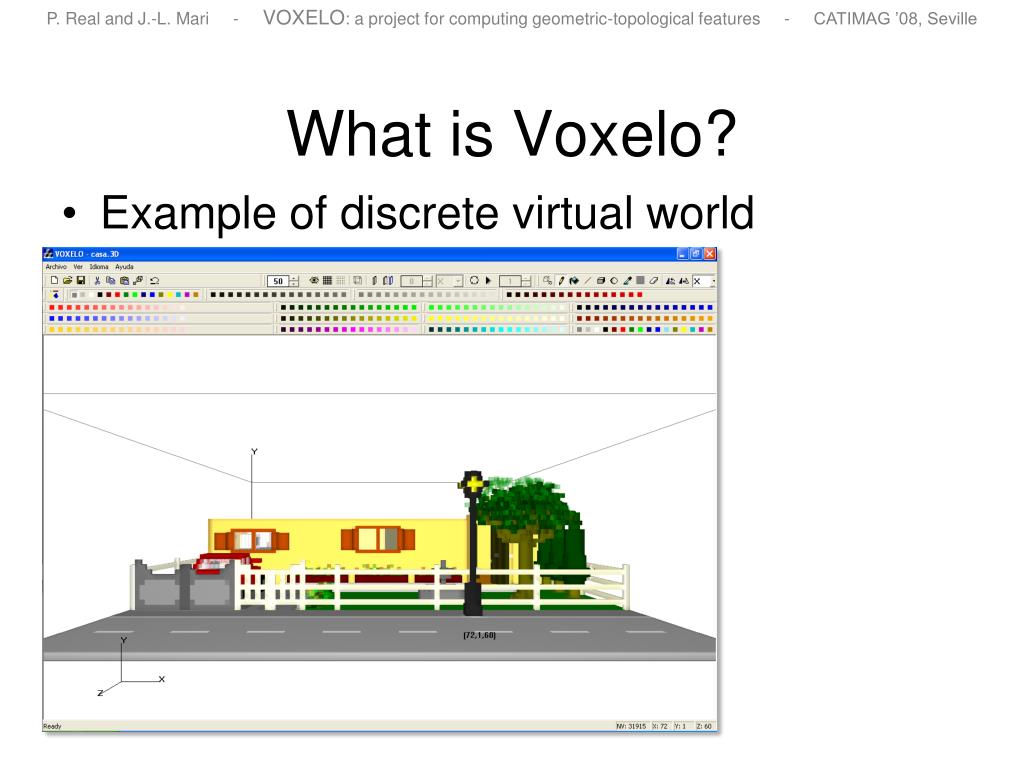
Task: Pick the brightest red swatch ending the dark-red gradient row
Action: pos(639,295)
